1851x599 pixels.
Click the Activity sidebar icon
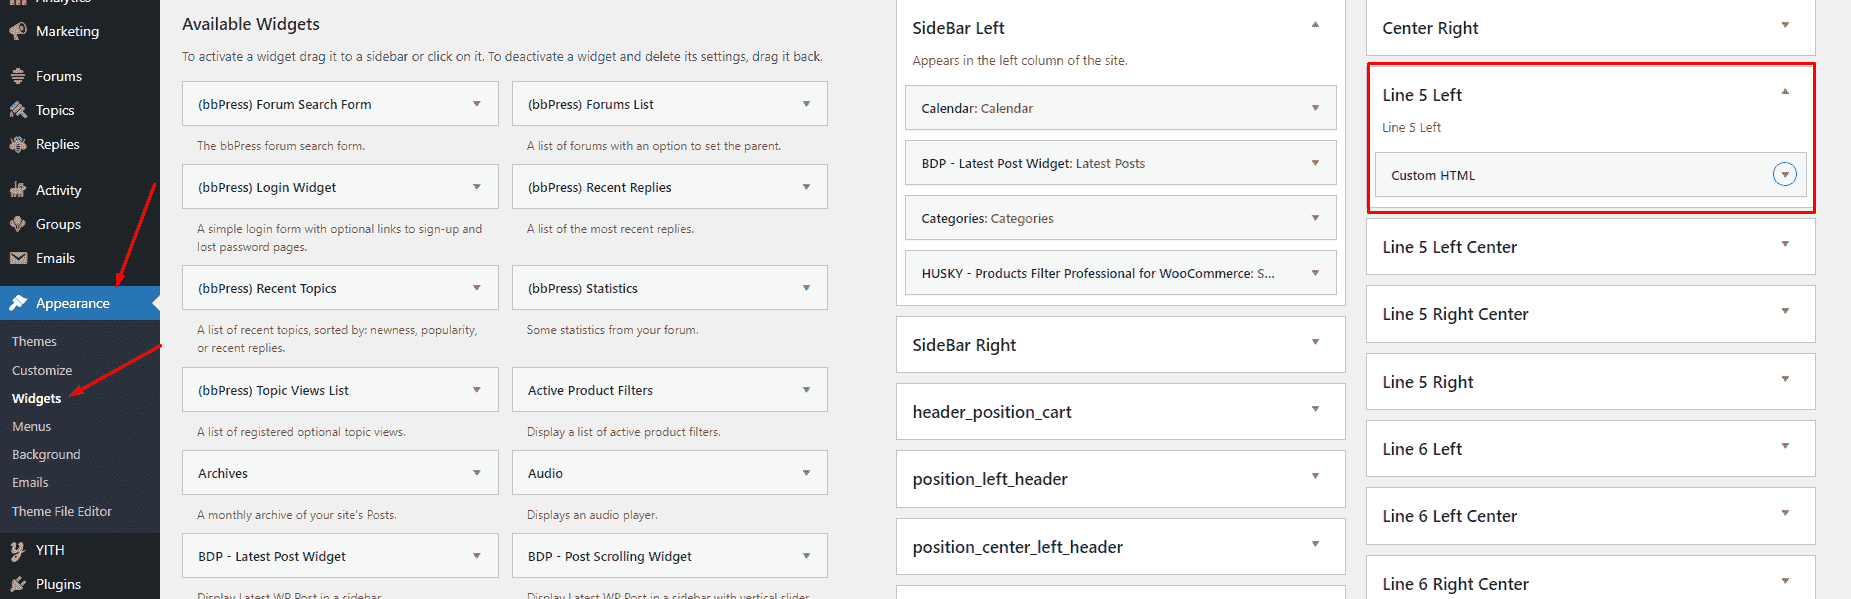click(x=18, y=190)
